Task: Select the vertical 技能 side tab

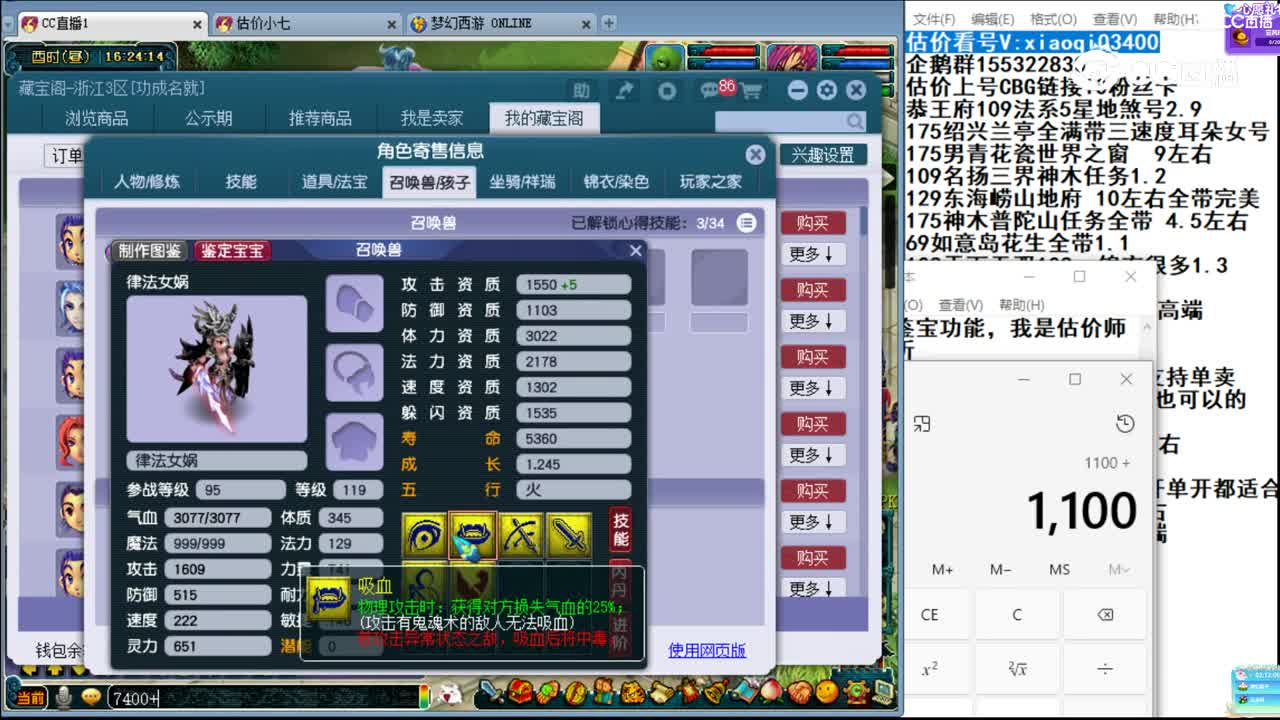Action: click(621, 529)
